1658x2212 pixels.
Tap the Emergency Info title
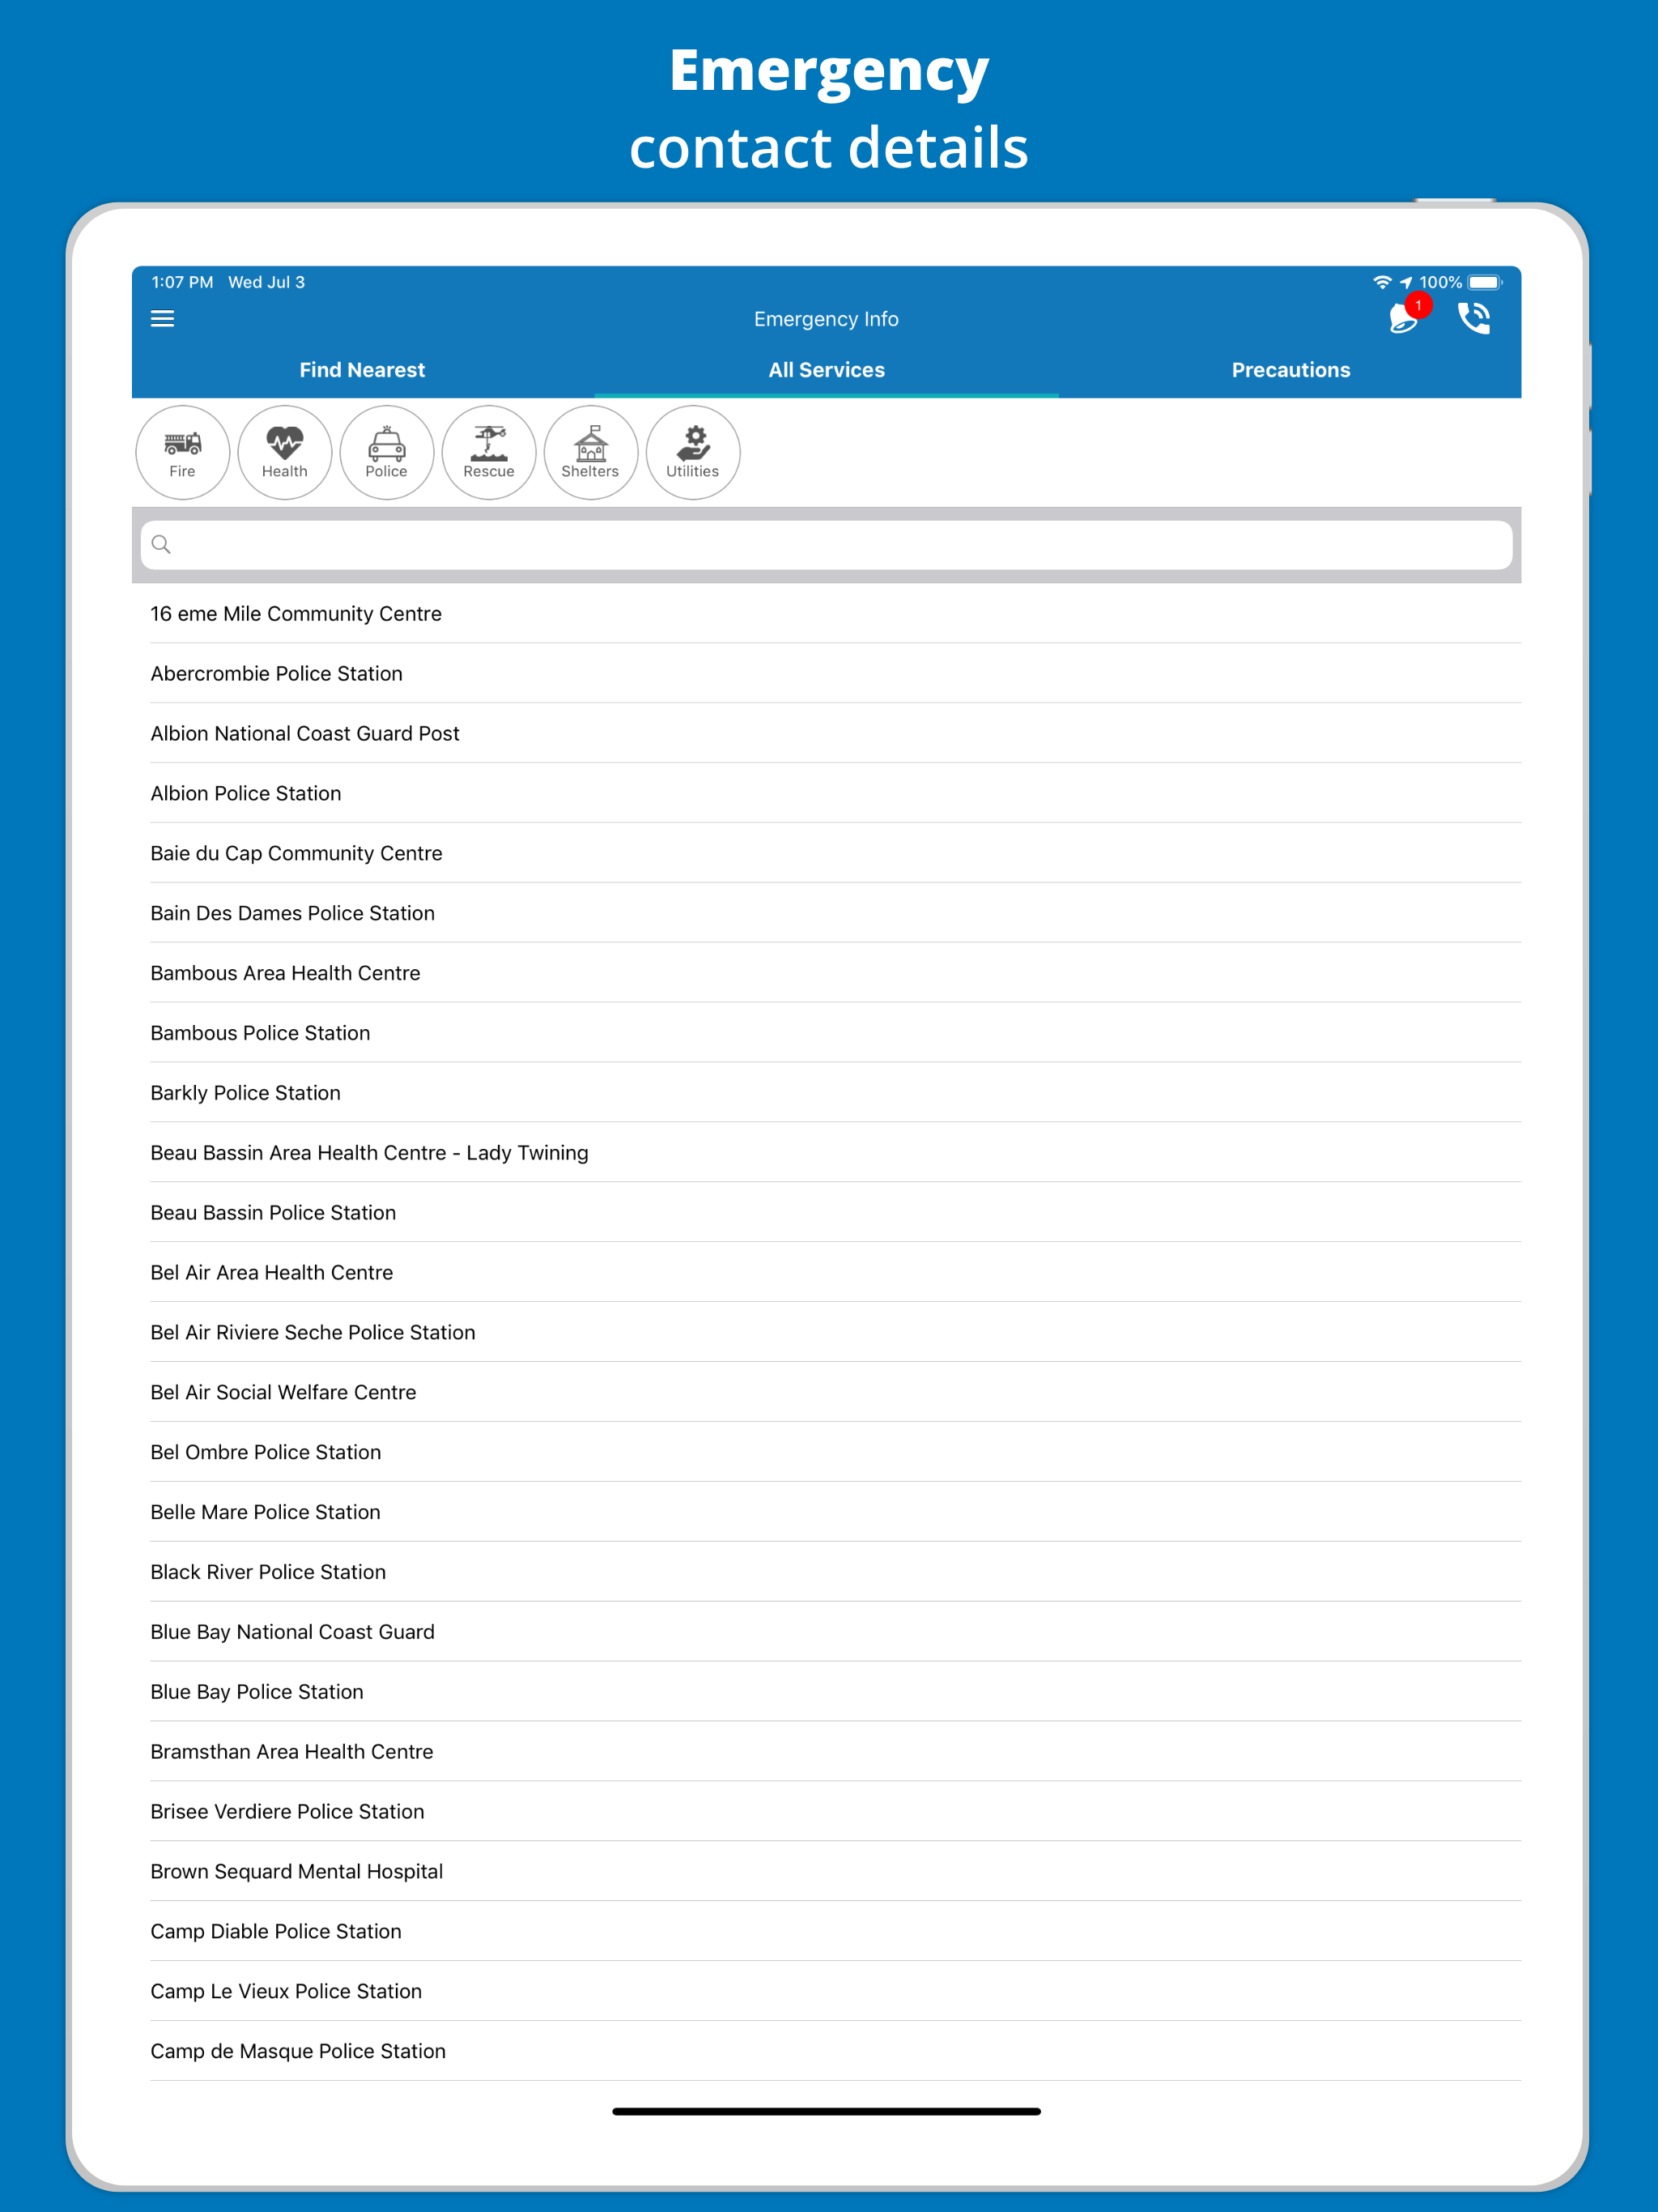(826, 319)
